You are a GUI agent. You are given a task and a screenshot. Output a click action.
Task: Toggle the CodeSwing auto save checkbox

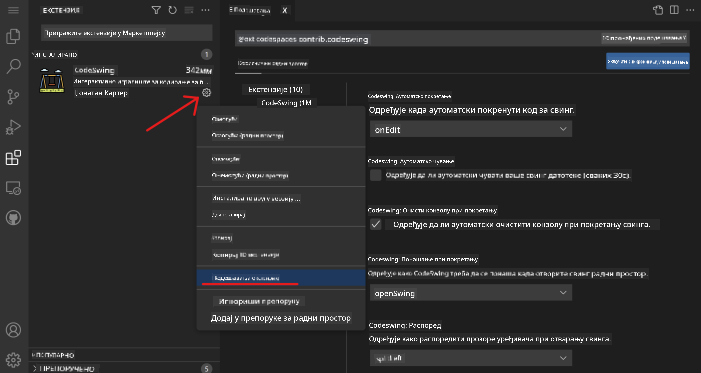pyautogui.click(x=376, y=175)
